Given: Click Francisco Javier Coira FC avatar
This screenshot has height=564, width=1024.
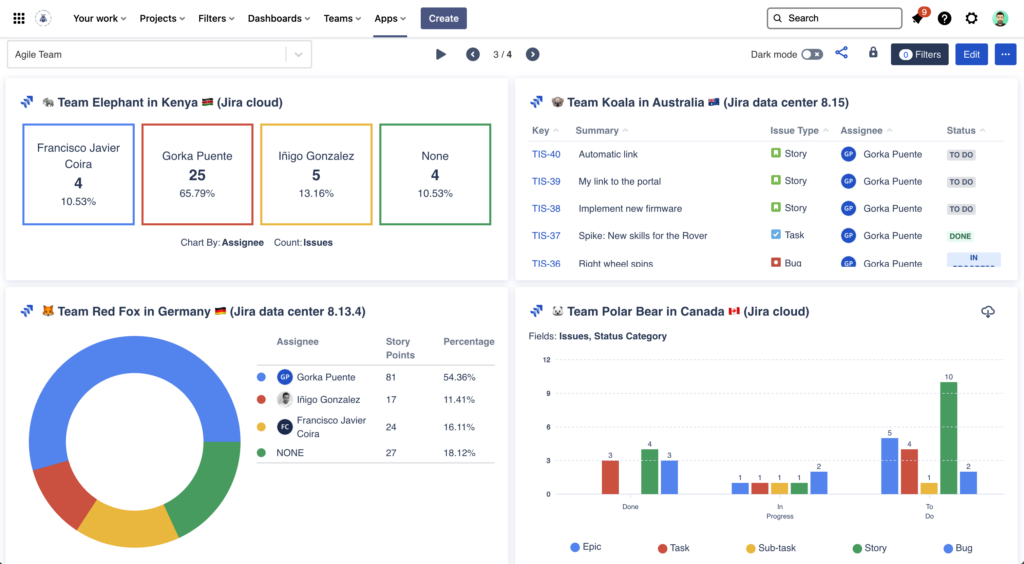Looking at the screenshot, I should tap(285, 427).
